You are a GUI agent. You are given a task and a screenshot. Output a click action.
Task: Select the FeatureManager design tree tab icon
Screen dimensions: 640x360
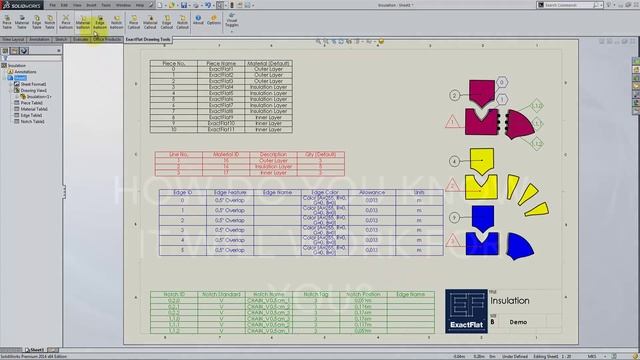pyautogui.click(x=5, y=51)
